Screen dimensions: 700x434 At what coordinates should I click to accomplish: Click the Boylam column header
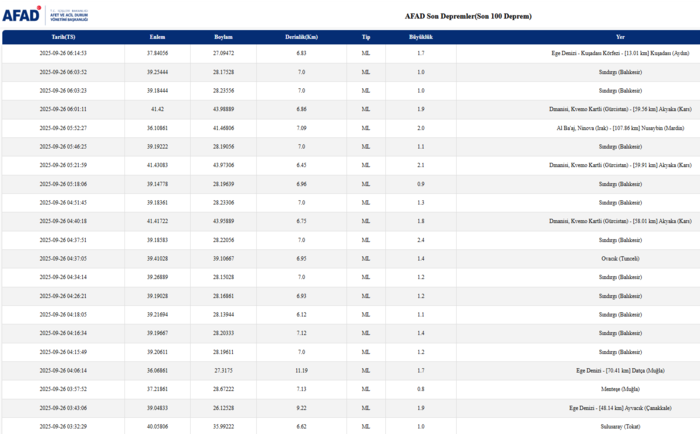point(223,37)
